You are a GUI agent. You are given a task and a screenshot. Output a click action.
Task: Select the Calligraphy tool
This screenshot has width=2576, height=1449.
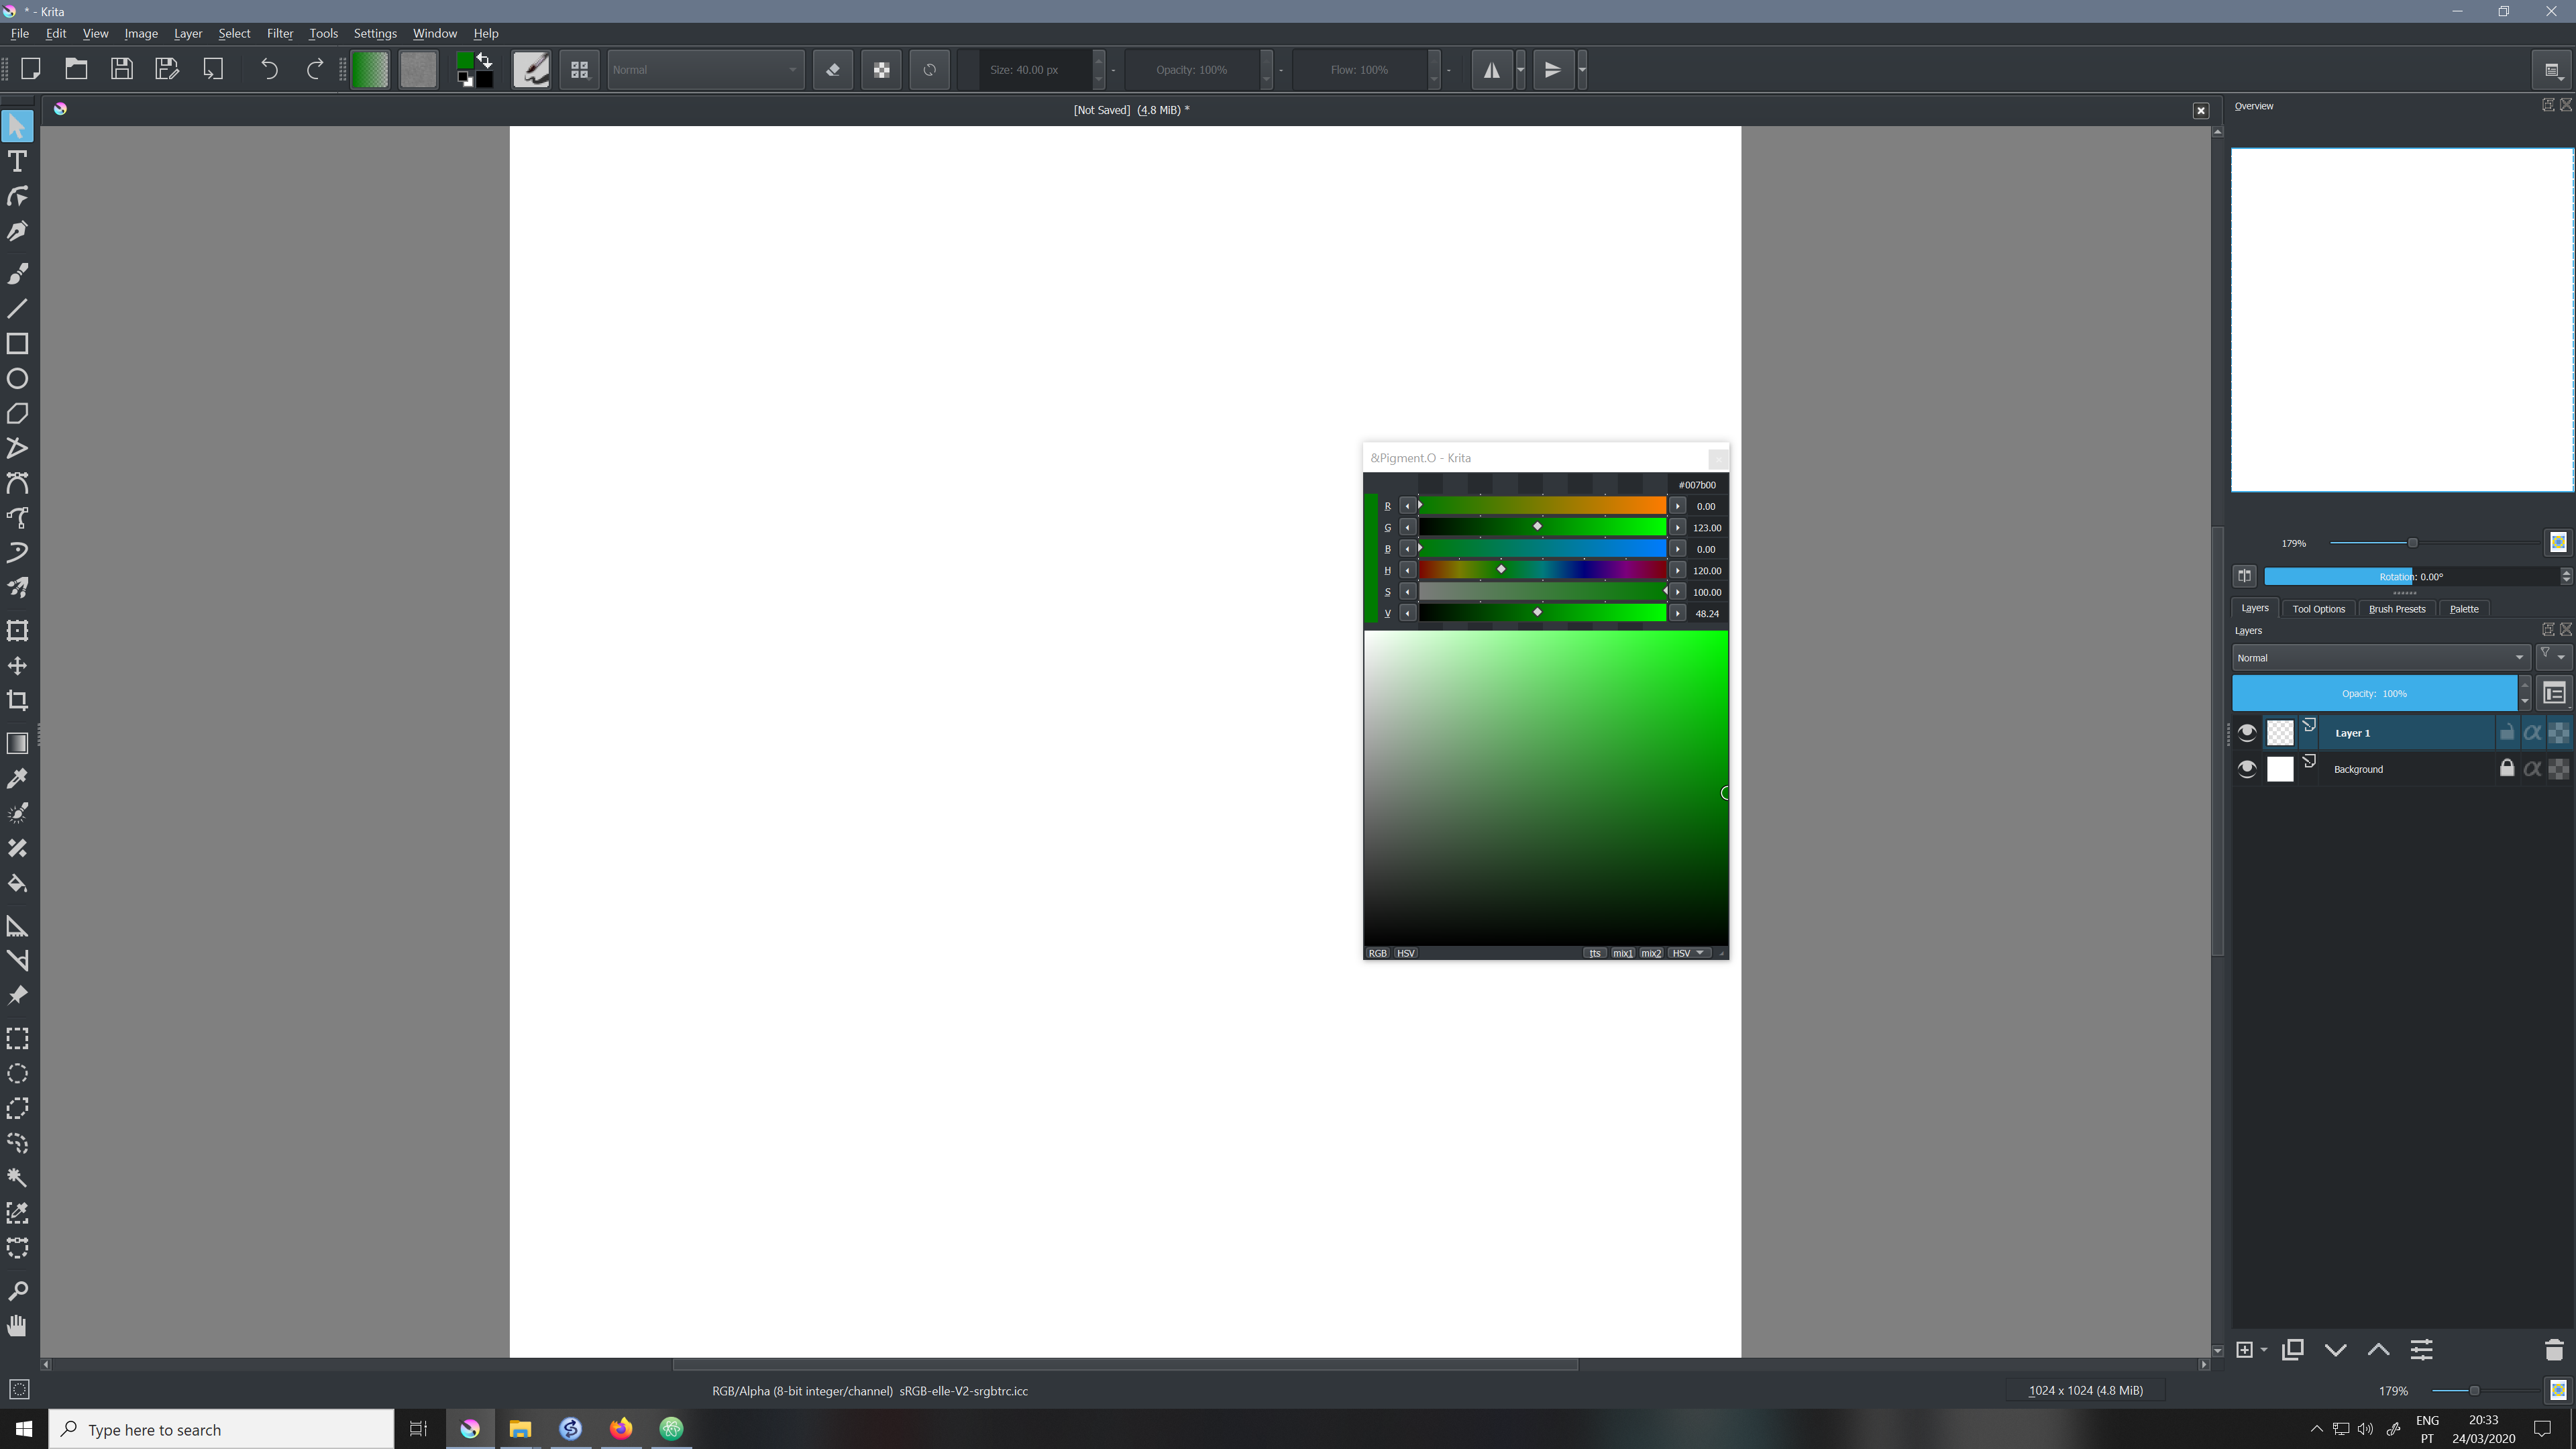17,231
